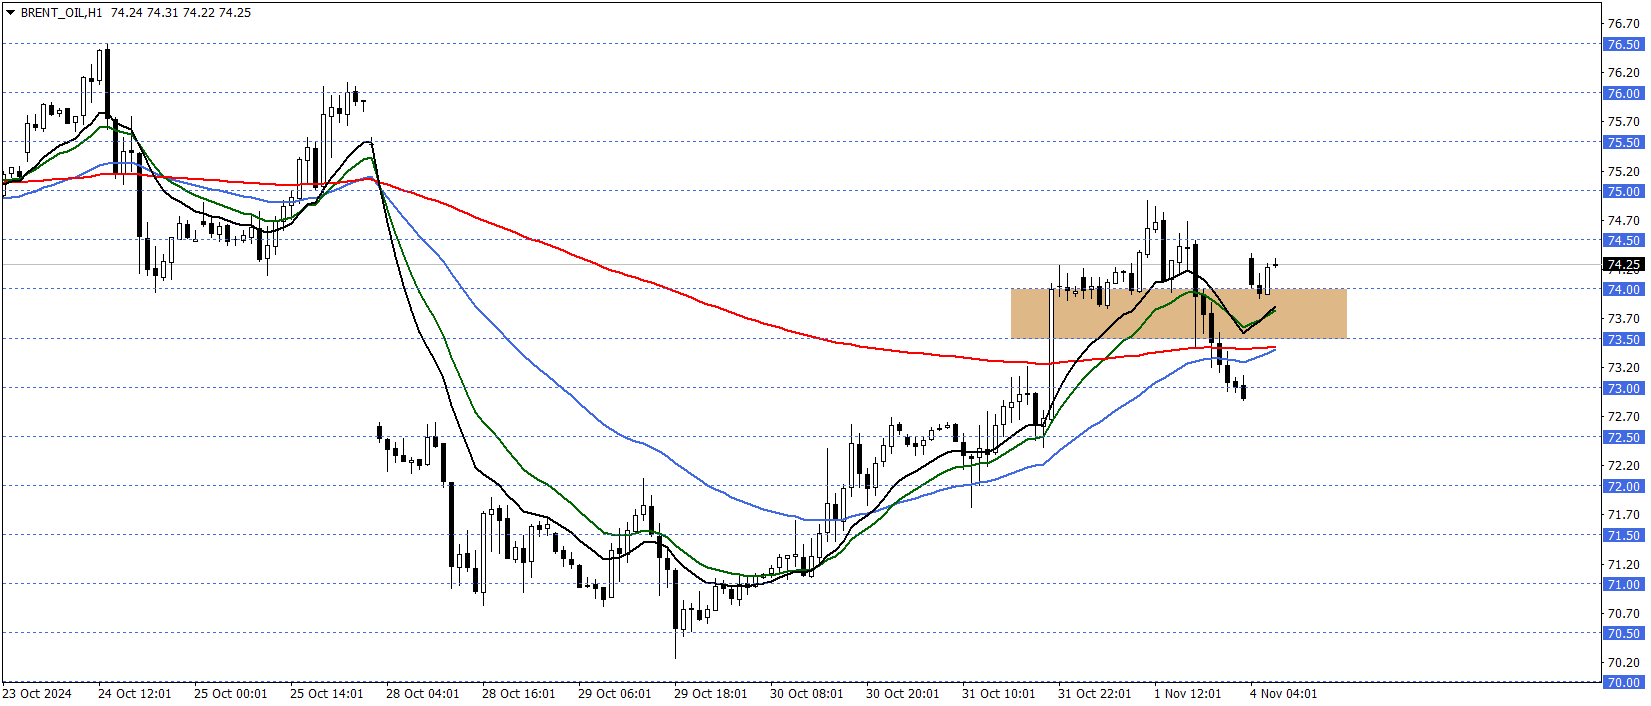Click the highlighted 71.50 level label
This screenshot has width=1651, height=706.
click(x=1623, y=535)
